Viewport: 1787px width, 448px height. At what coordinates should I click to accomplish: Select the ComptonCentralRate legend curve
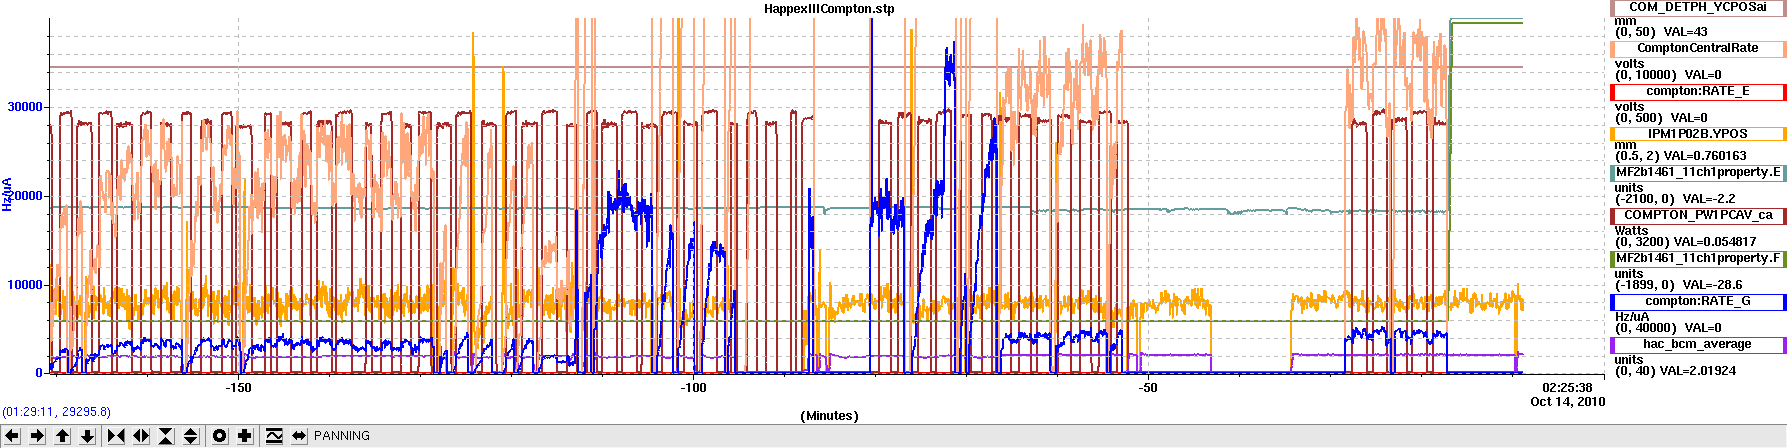pyautogui.click(x=1698, y=48)
